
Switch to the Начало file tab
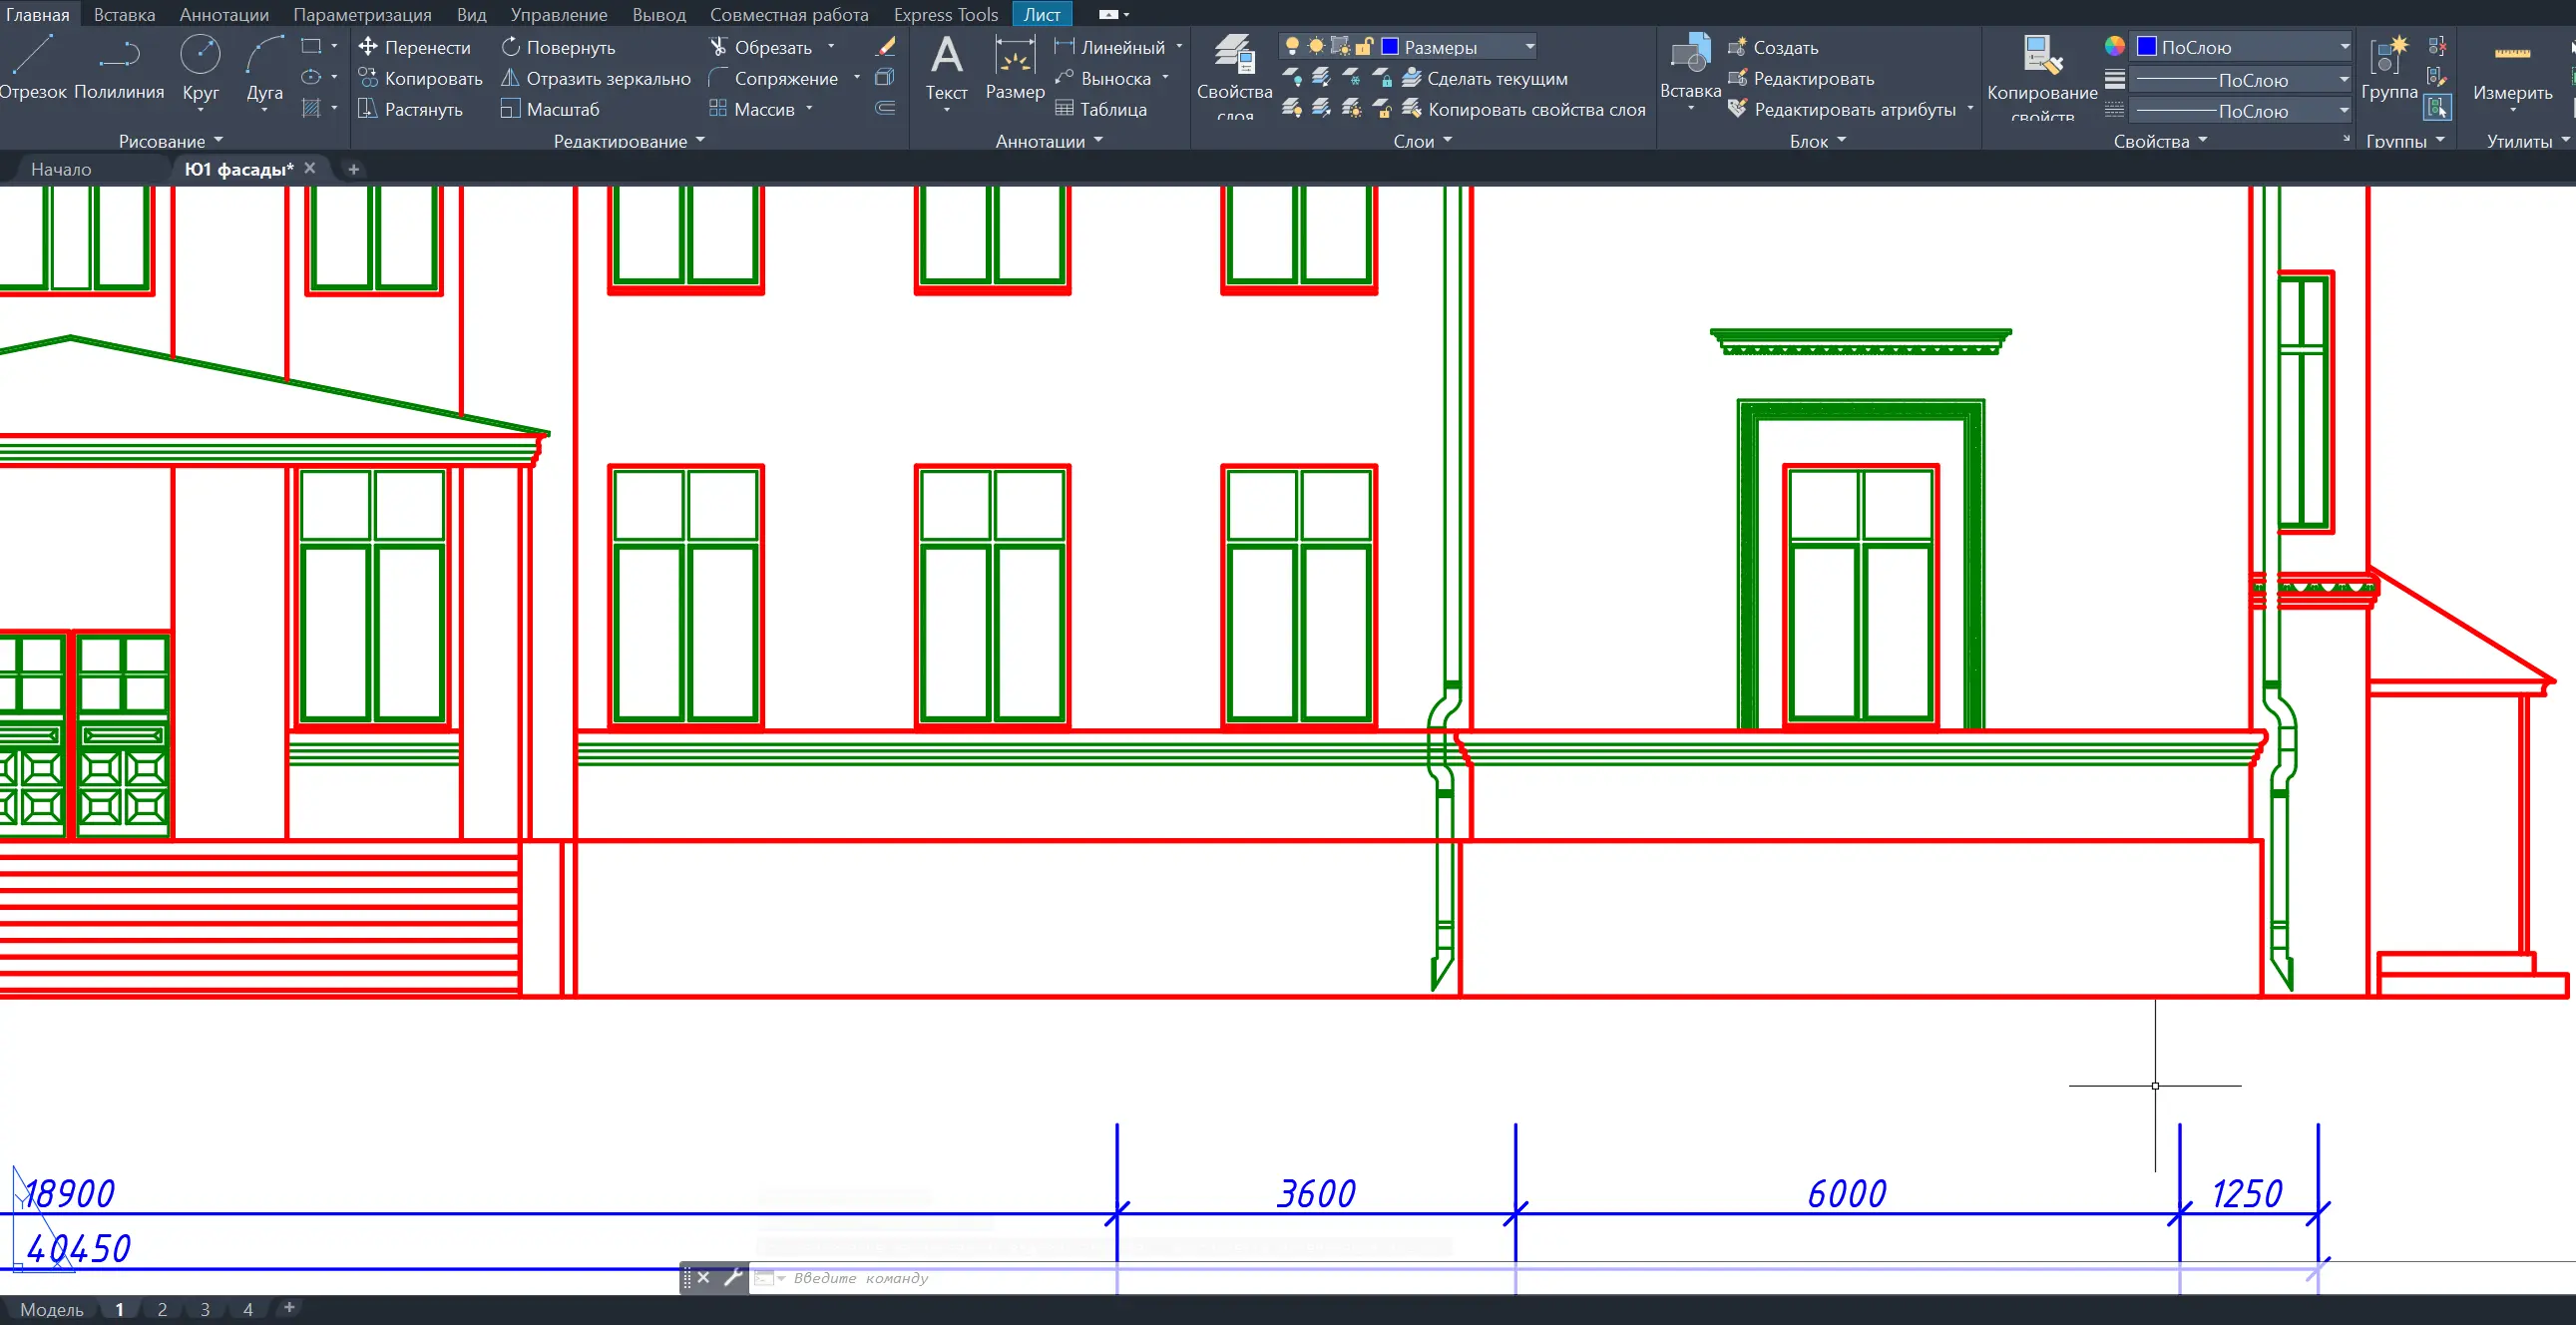(61, 169)
